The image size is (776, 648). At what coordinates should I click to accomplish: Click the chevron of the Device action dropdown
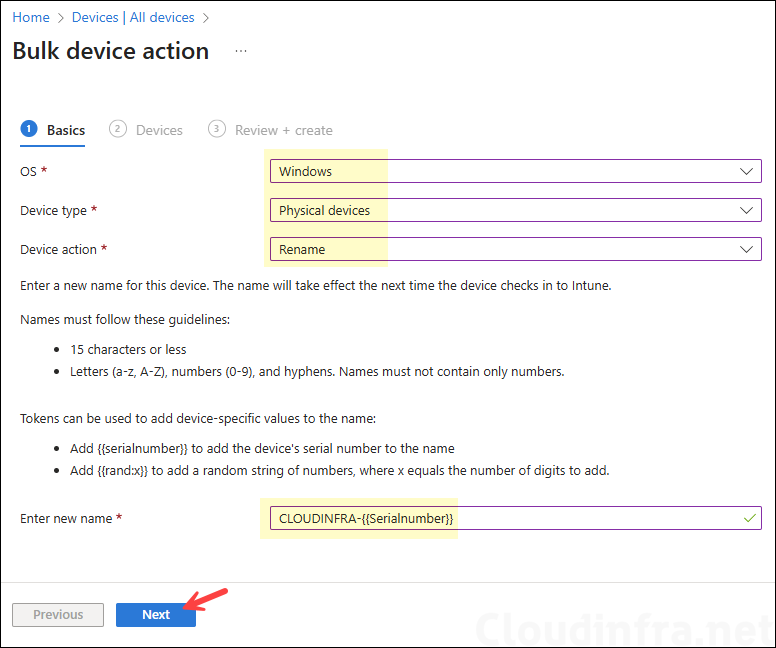pyautogui.click(x=746, y=249)
